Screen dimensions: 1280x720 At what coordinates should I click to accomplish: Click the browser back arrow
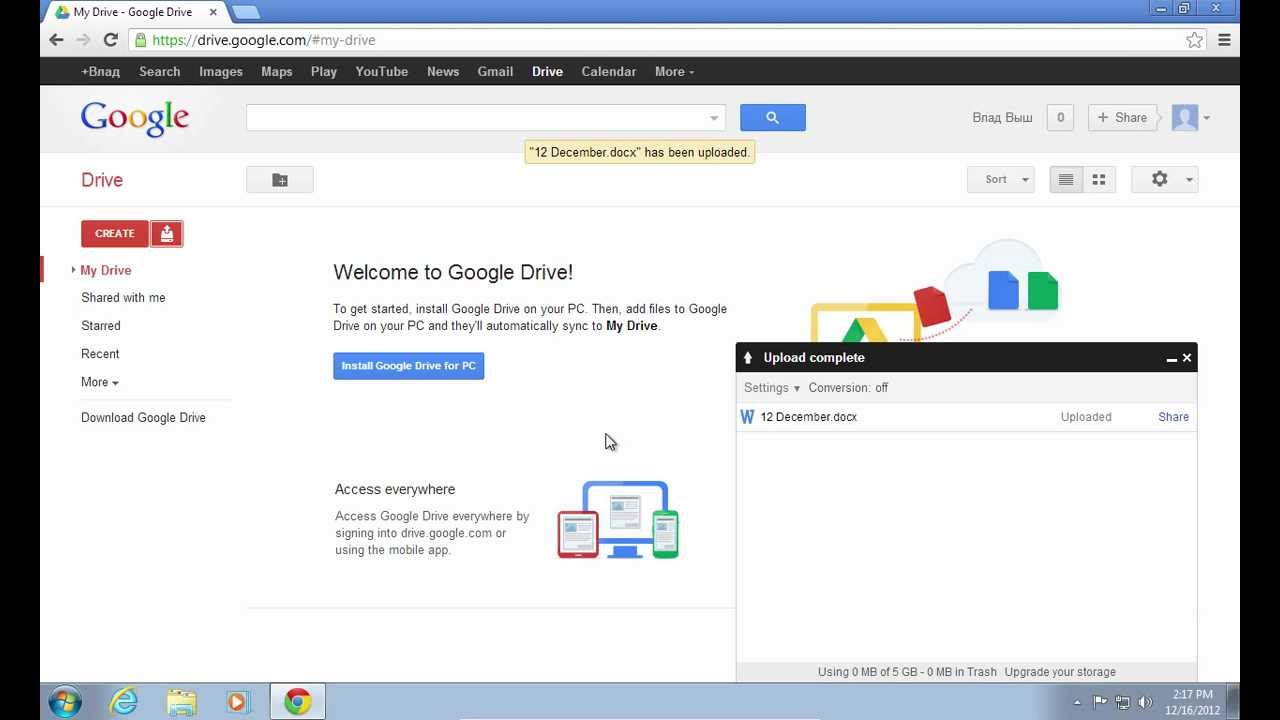coord(56,40)
